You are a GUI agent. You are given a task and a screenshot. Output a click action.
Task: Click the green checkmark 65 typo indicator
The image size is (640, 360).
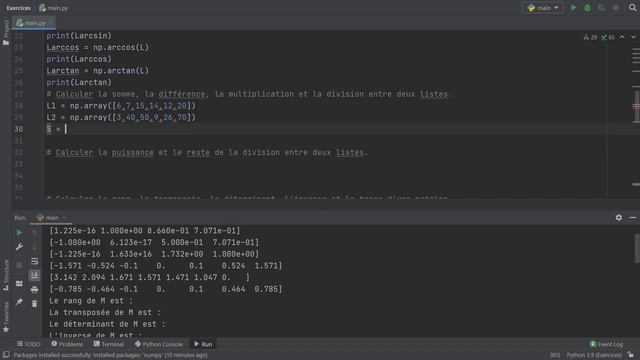pos(608,37)
